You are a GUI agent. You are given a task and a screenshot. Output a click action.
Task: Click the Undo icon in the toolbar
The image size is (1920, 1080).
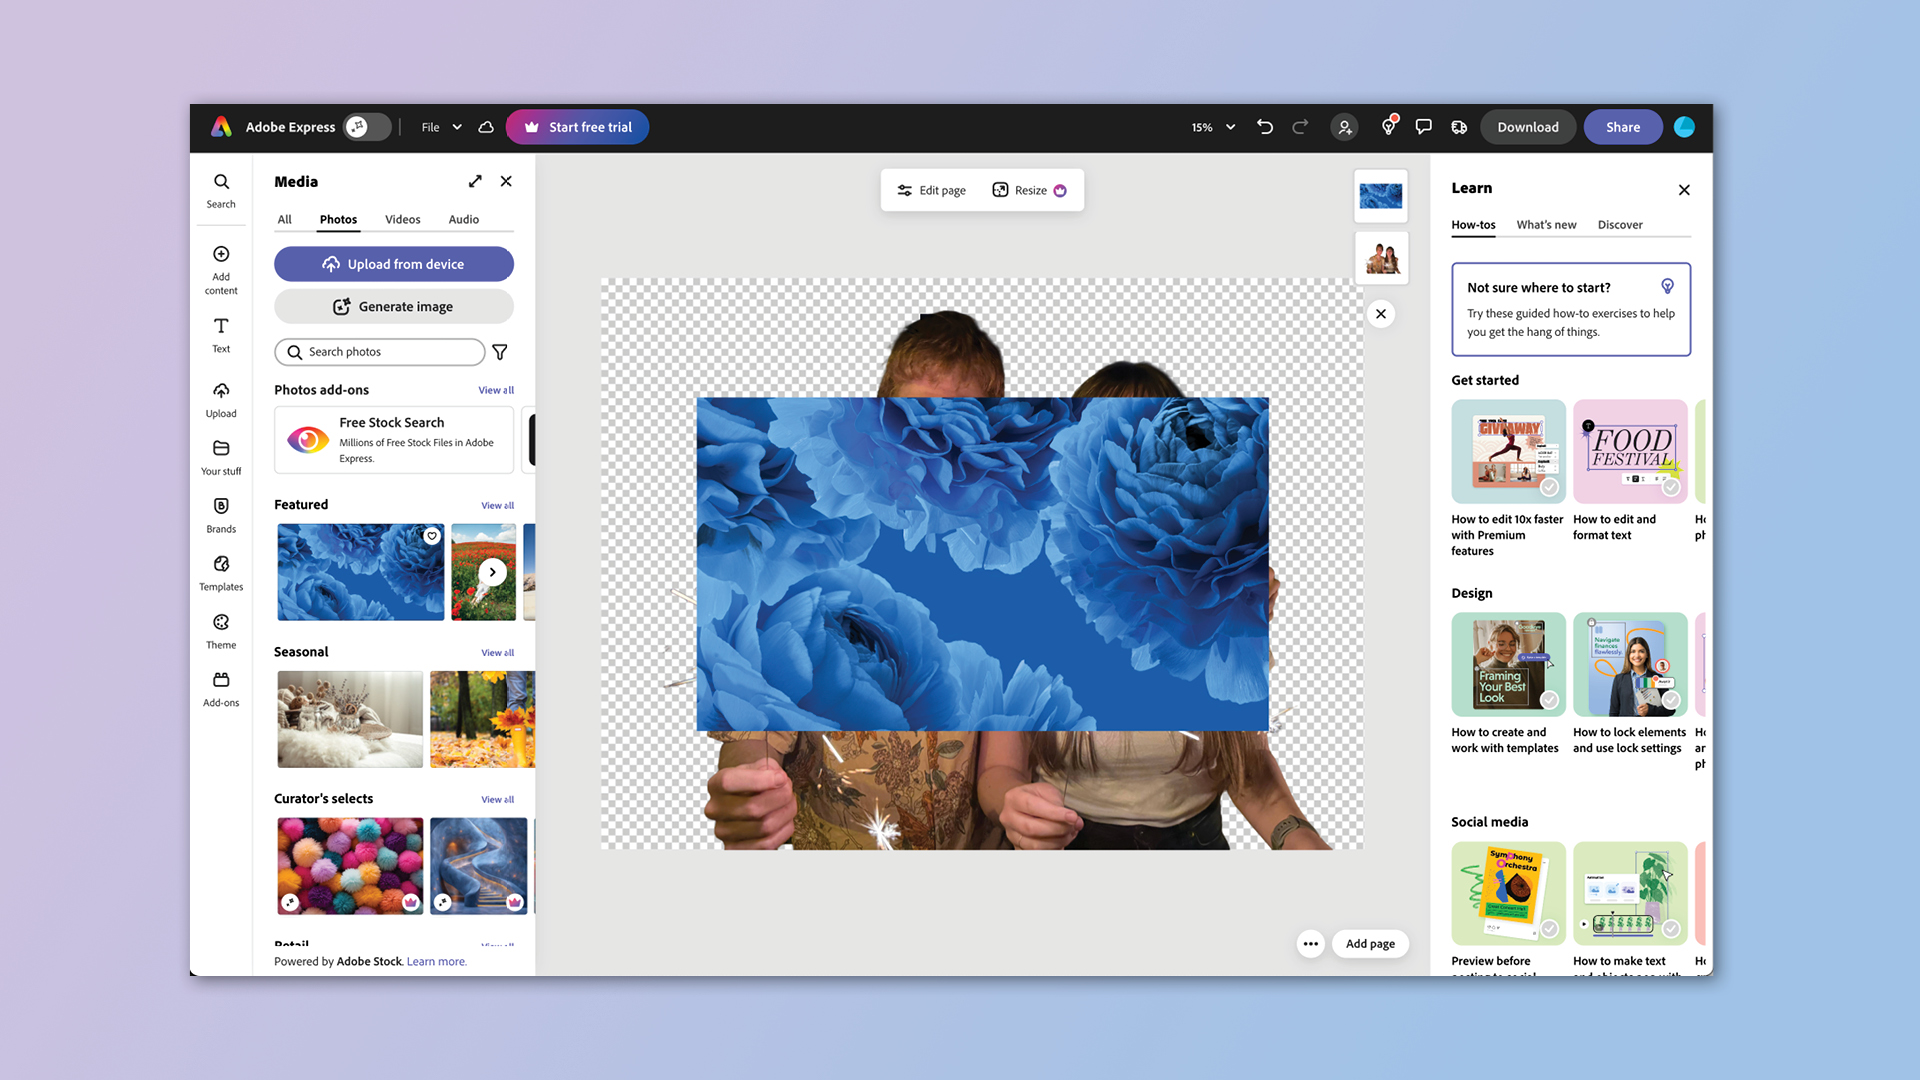click(1264, 127)
